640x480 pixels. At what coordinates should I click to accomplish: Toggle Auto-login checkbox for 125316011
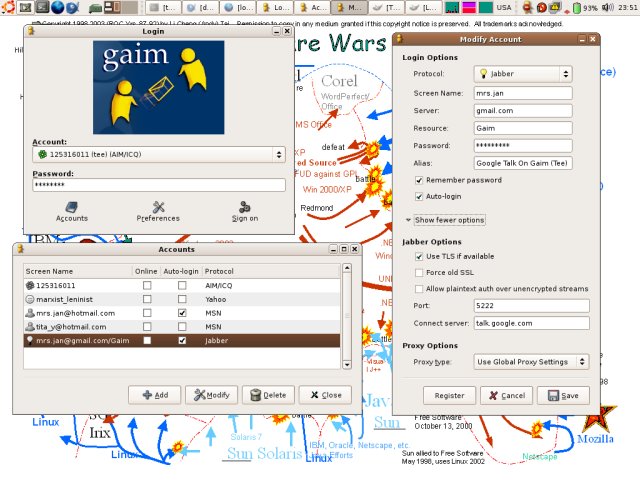point(182,285)
